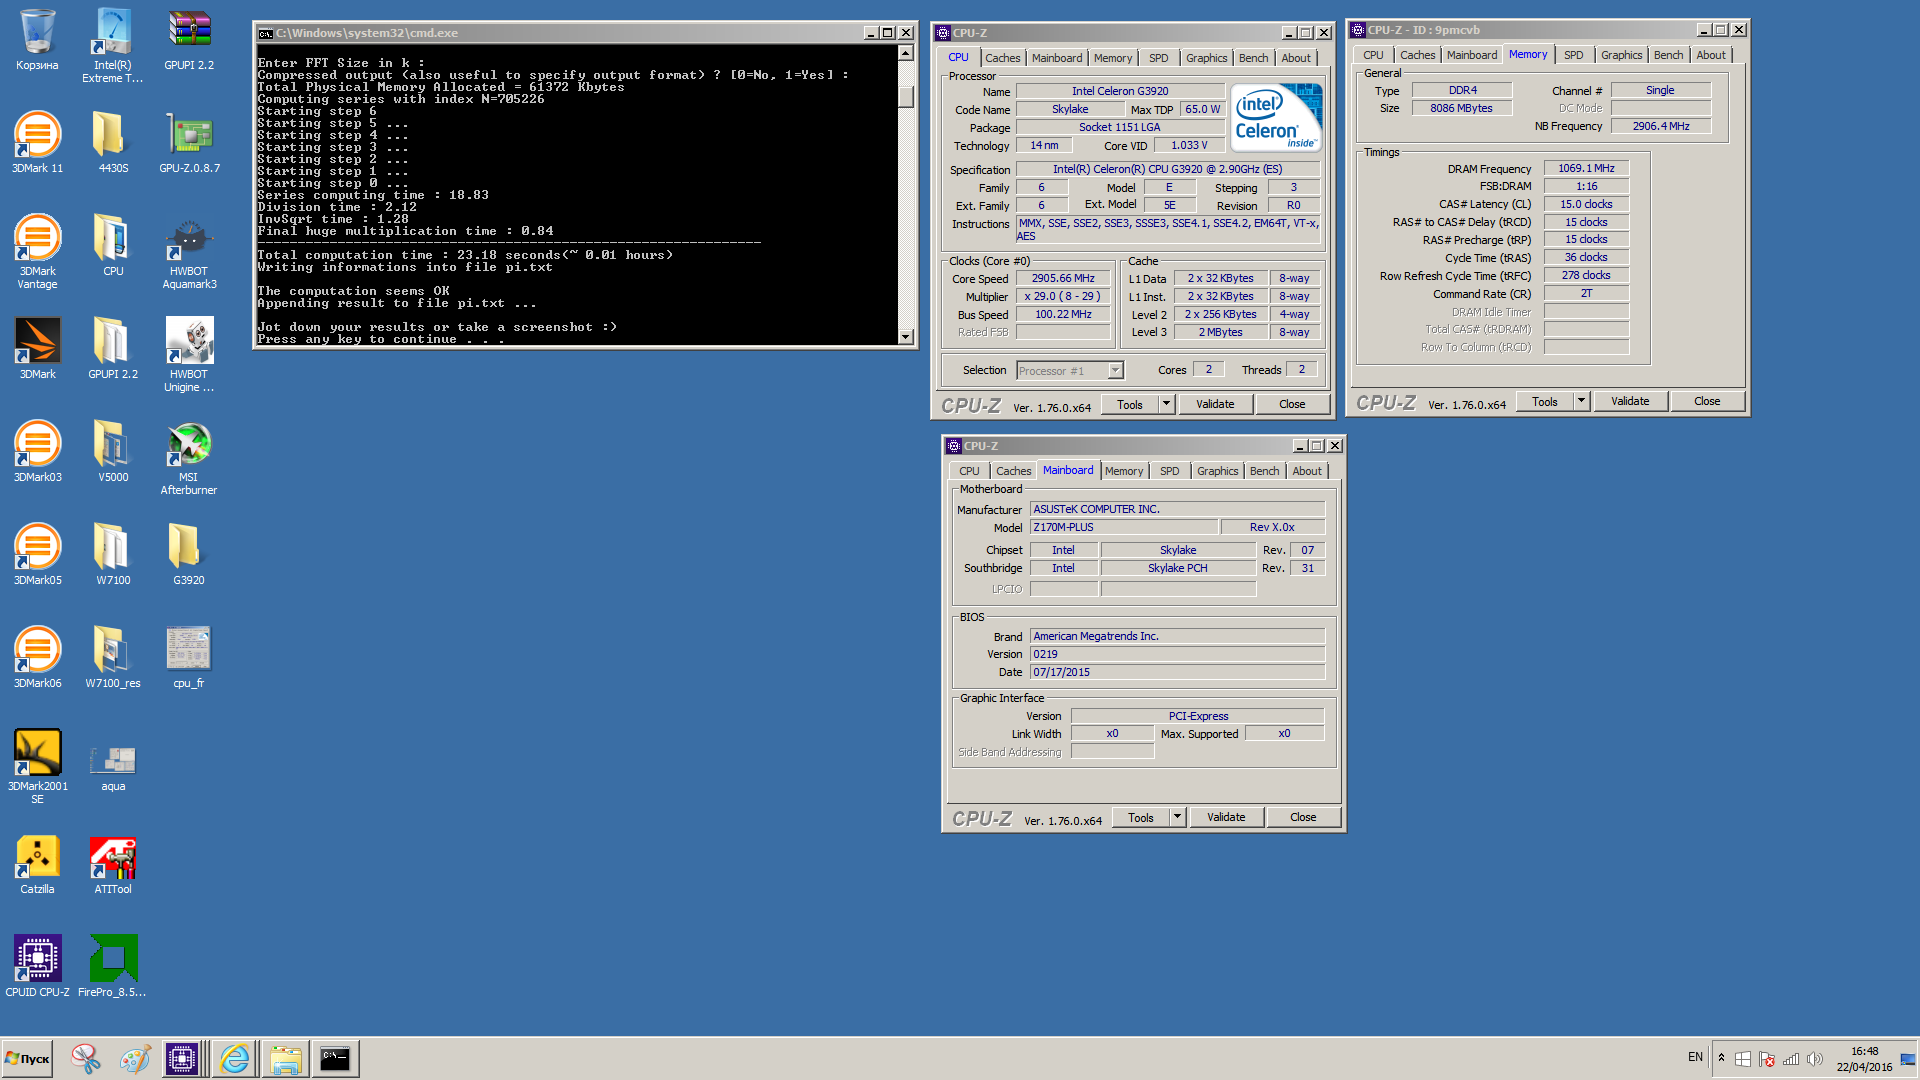The height and width of the screenshot is (1080, 1920).
Task: Open the Пуск Start button
Action: [27, 1059]
